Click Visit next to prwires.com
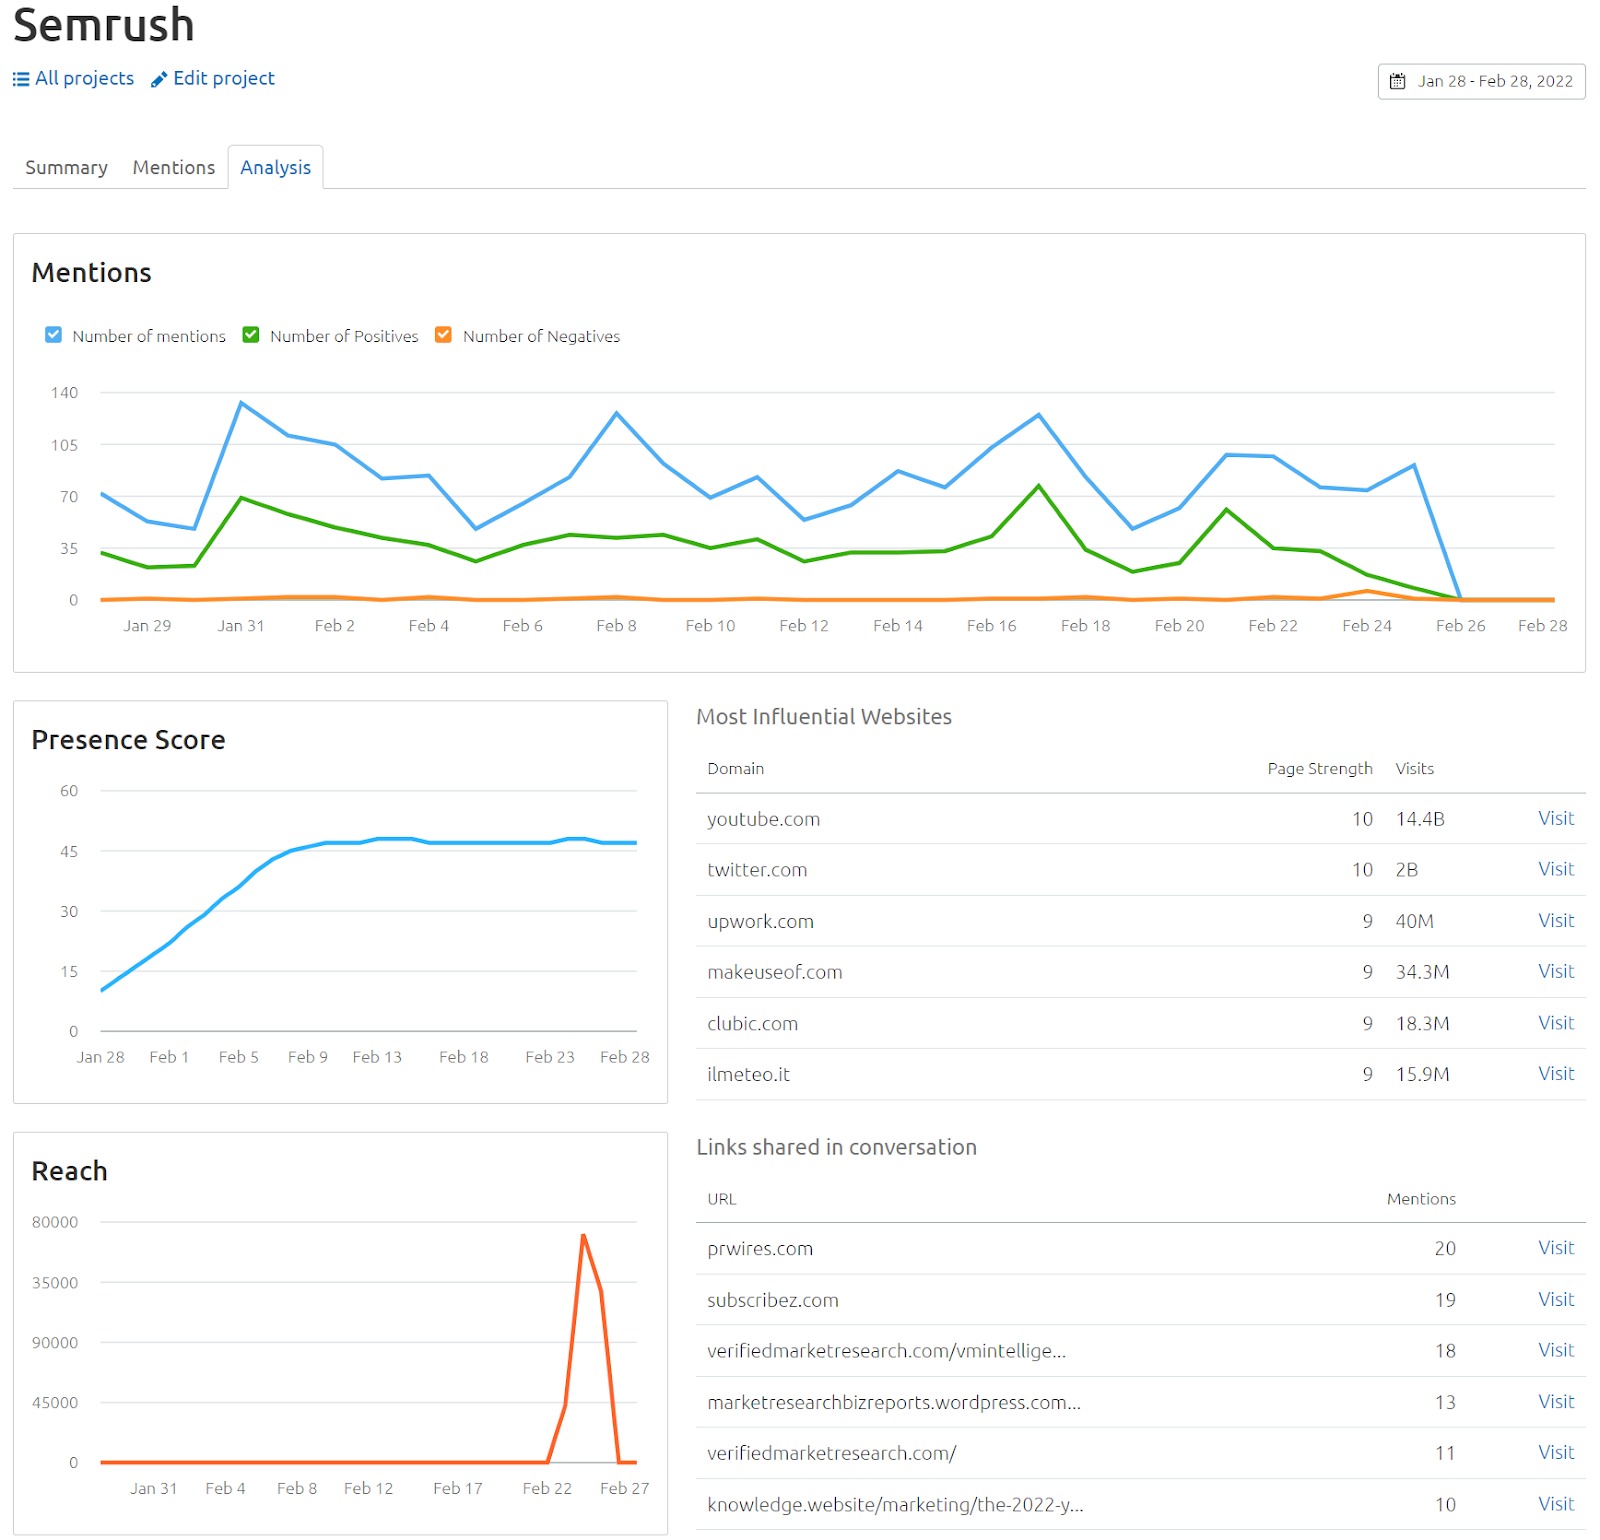 1556,1248
